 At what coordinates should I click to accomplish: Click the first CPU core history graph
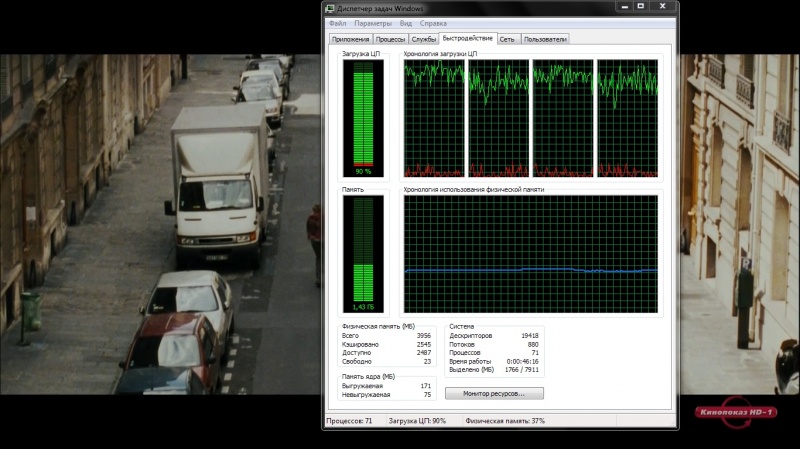[434, 117]
